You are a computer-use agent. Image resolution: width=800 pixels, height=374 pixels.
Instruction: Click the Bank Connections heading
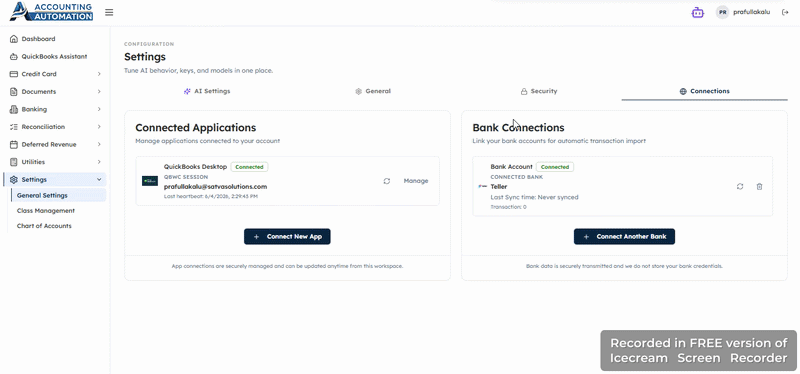click(518, 128)
